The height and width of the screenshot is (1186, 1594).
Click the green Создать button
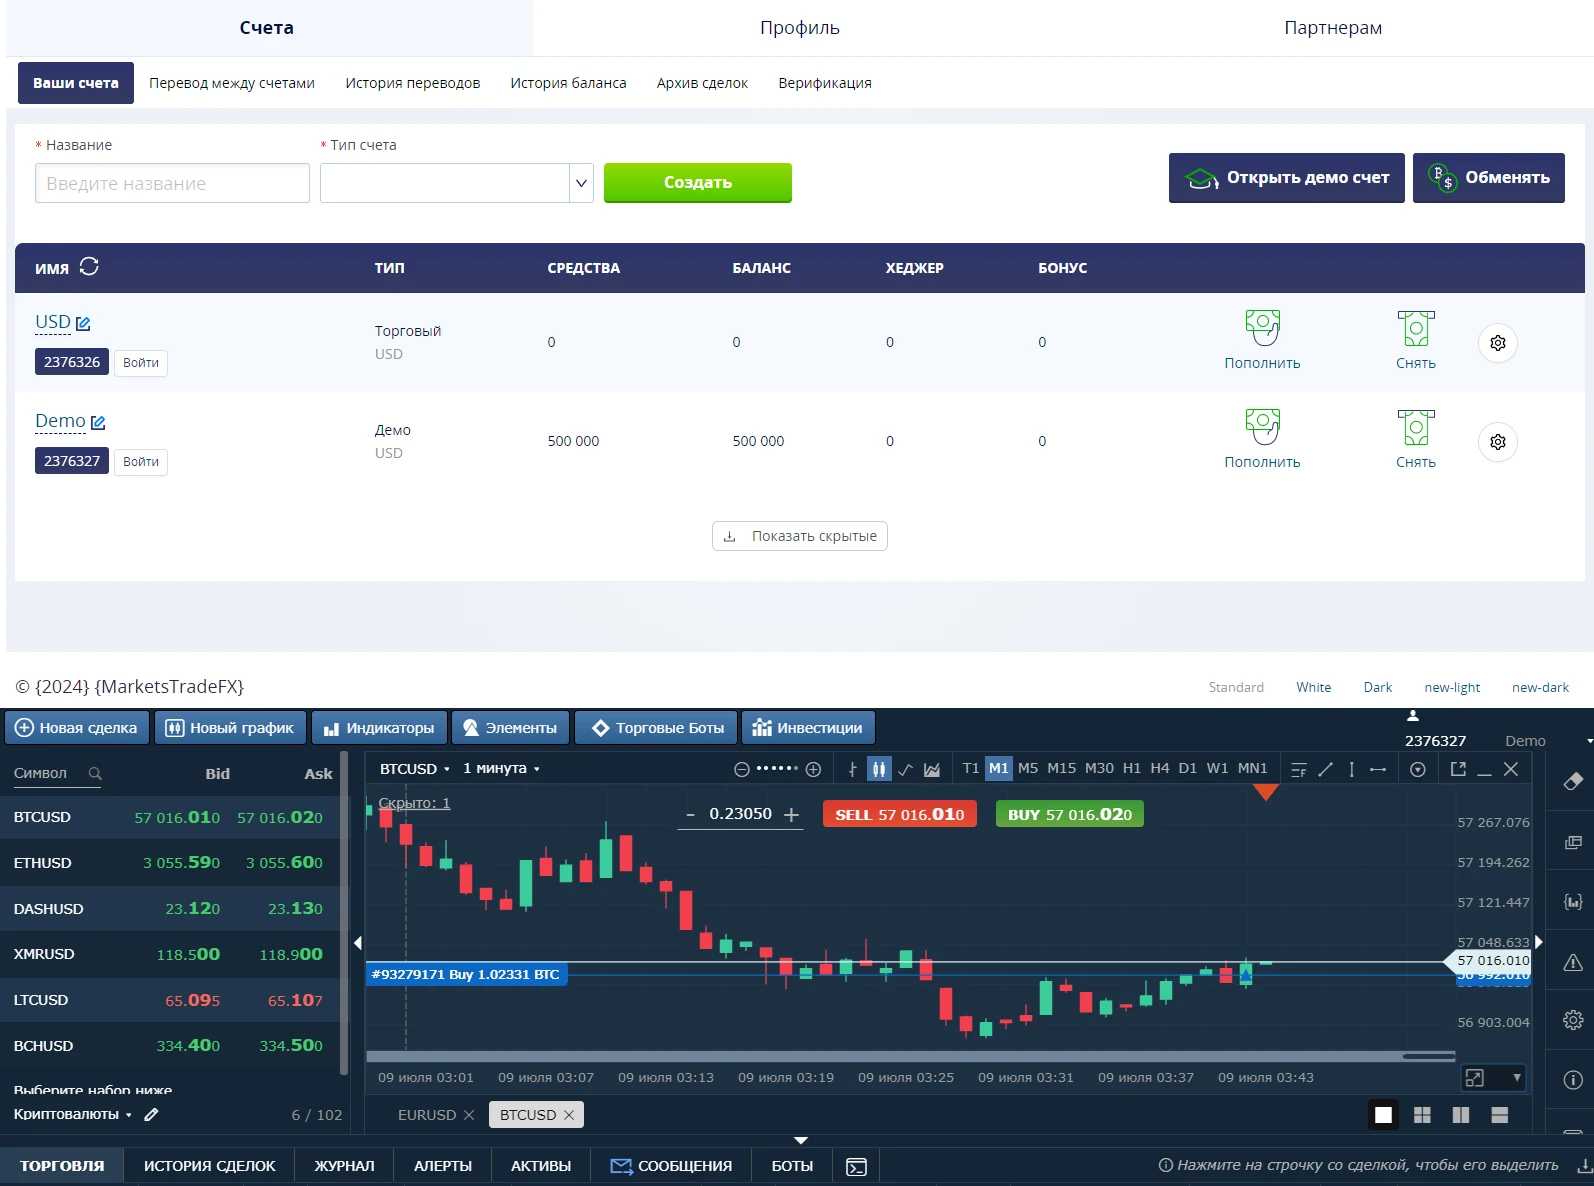click(x=697, y=183)
